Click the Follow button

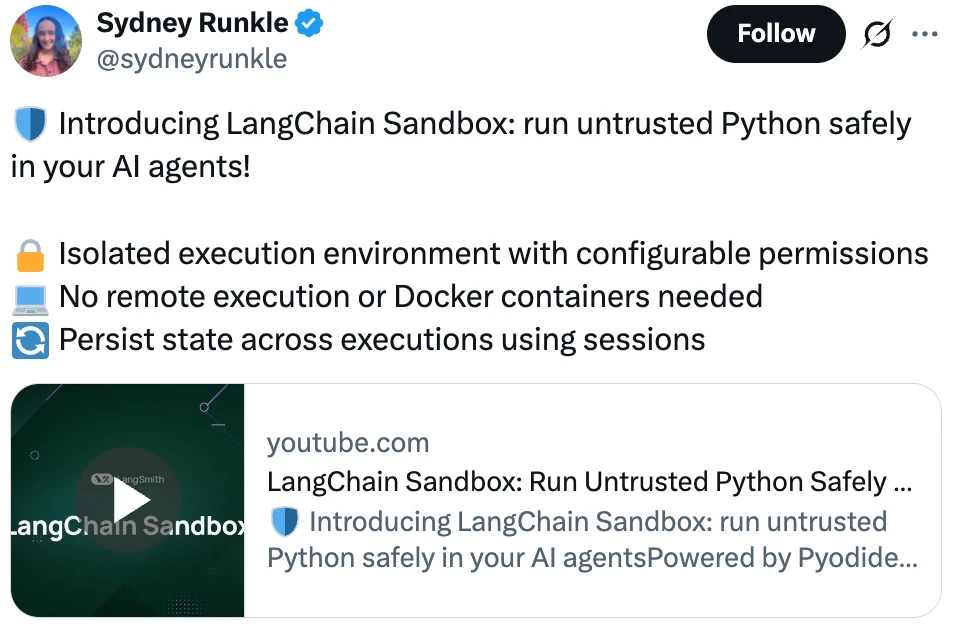(775, 34)
